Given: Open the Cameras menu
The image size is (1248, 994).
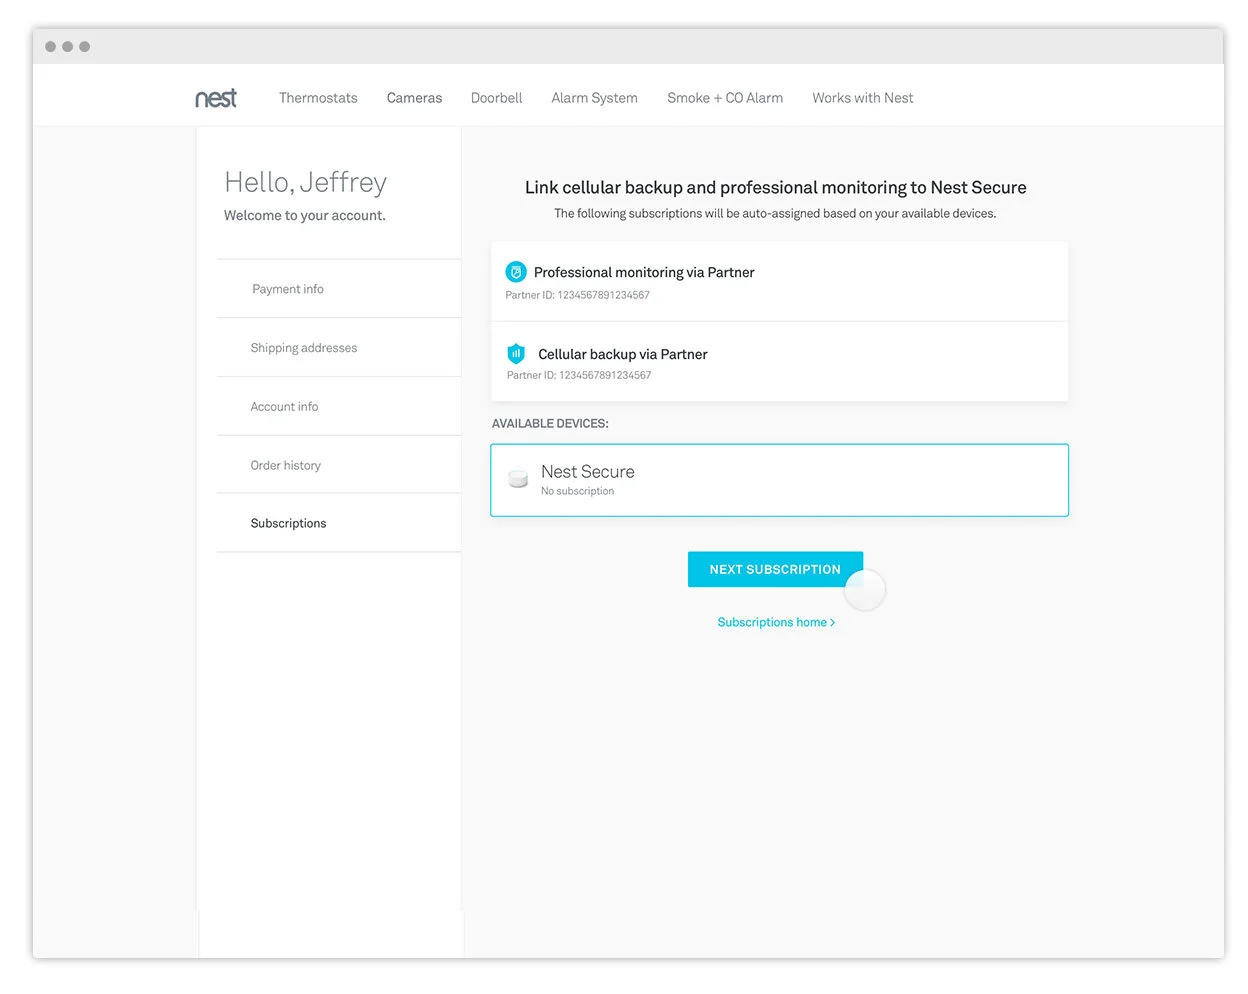Looking at the screenshot, I should coord(414,98).
